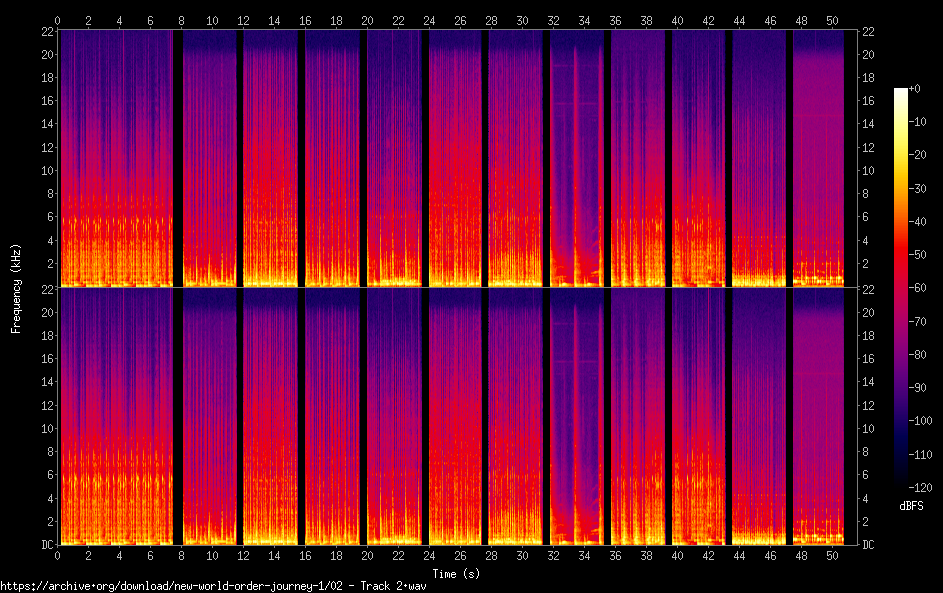Select the upper channel segment starting at 32 seconds
The height and width of the screenshot is (593, 943).
(x=578, y=158)
